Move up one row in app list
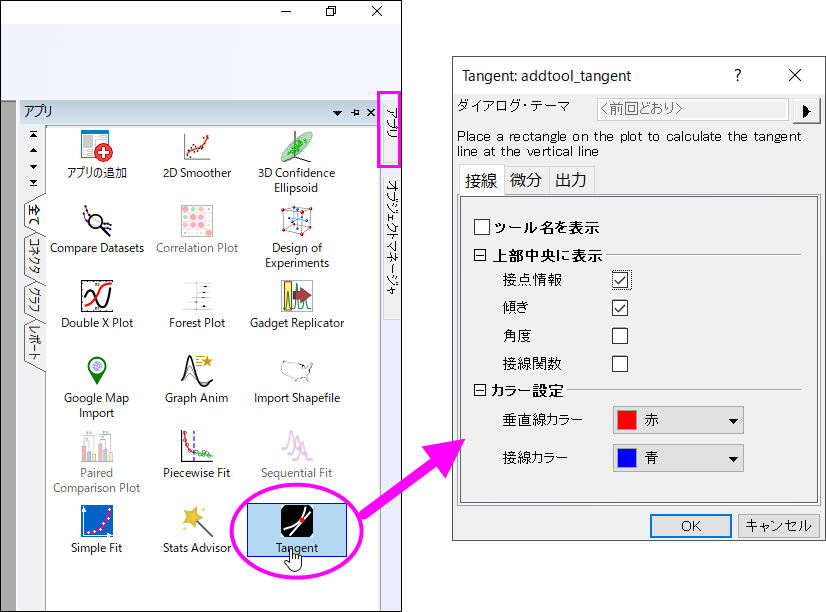826x612 pixels. [34, 151]
